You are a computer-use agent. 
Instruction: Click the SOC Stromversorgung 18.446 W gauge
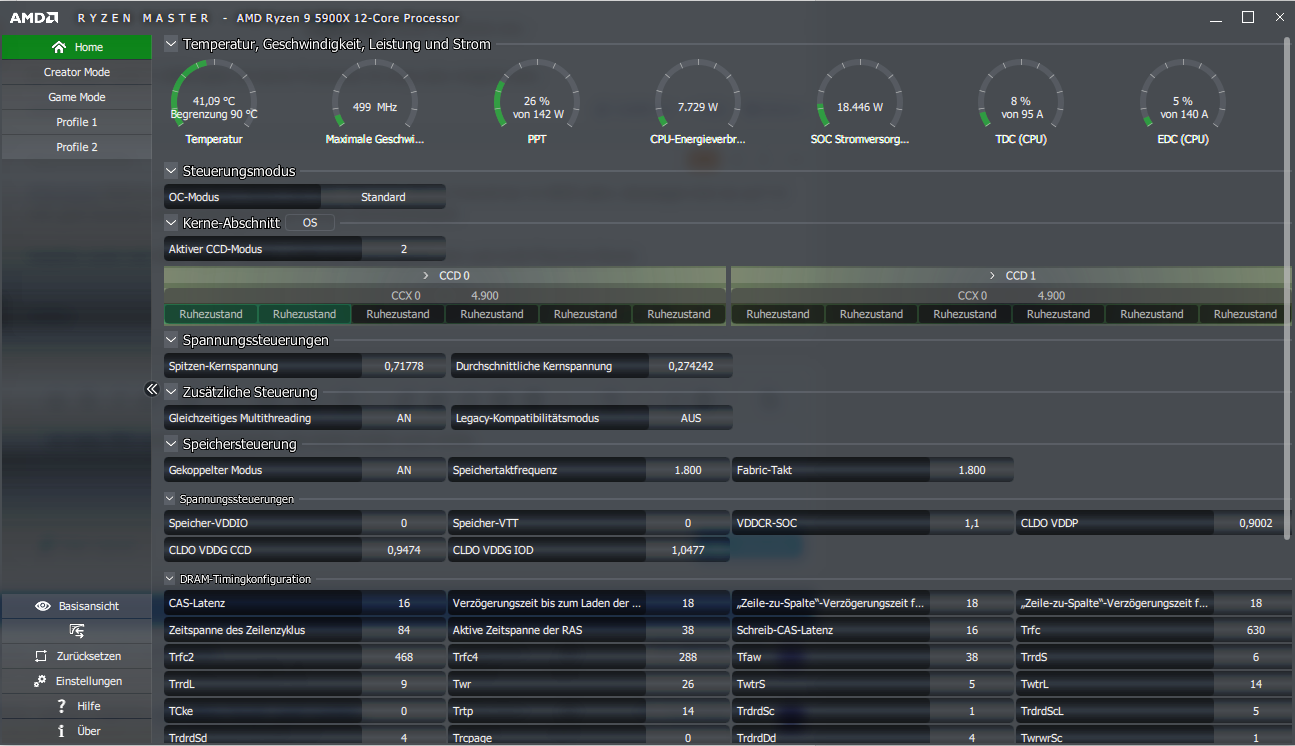click(x=860, y=103)
